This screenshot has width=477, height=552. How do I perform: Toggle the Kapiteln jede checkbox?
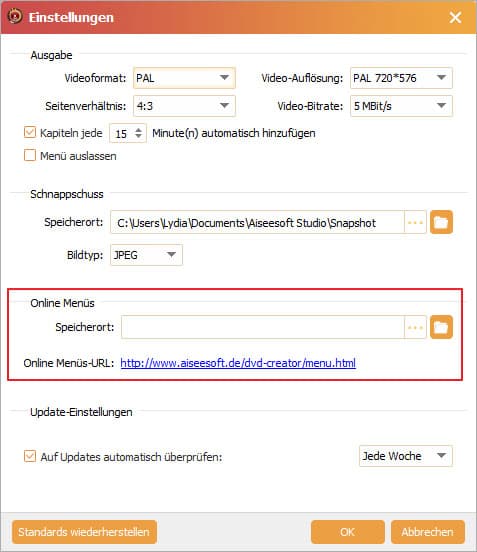point(30,133)
